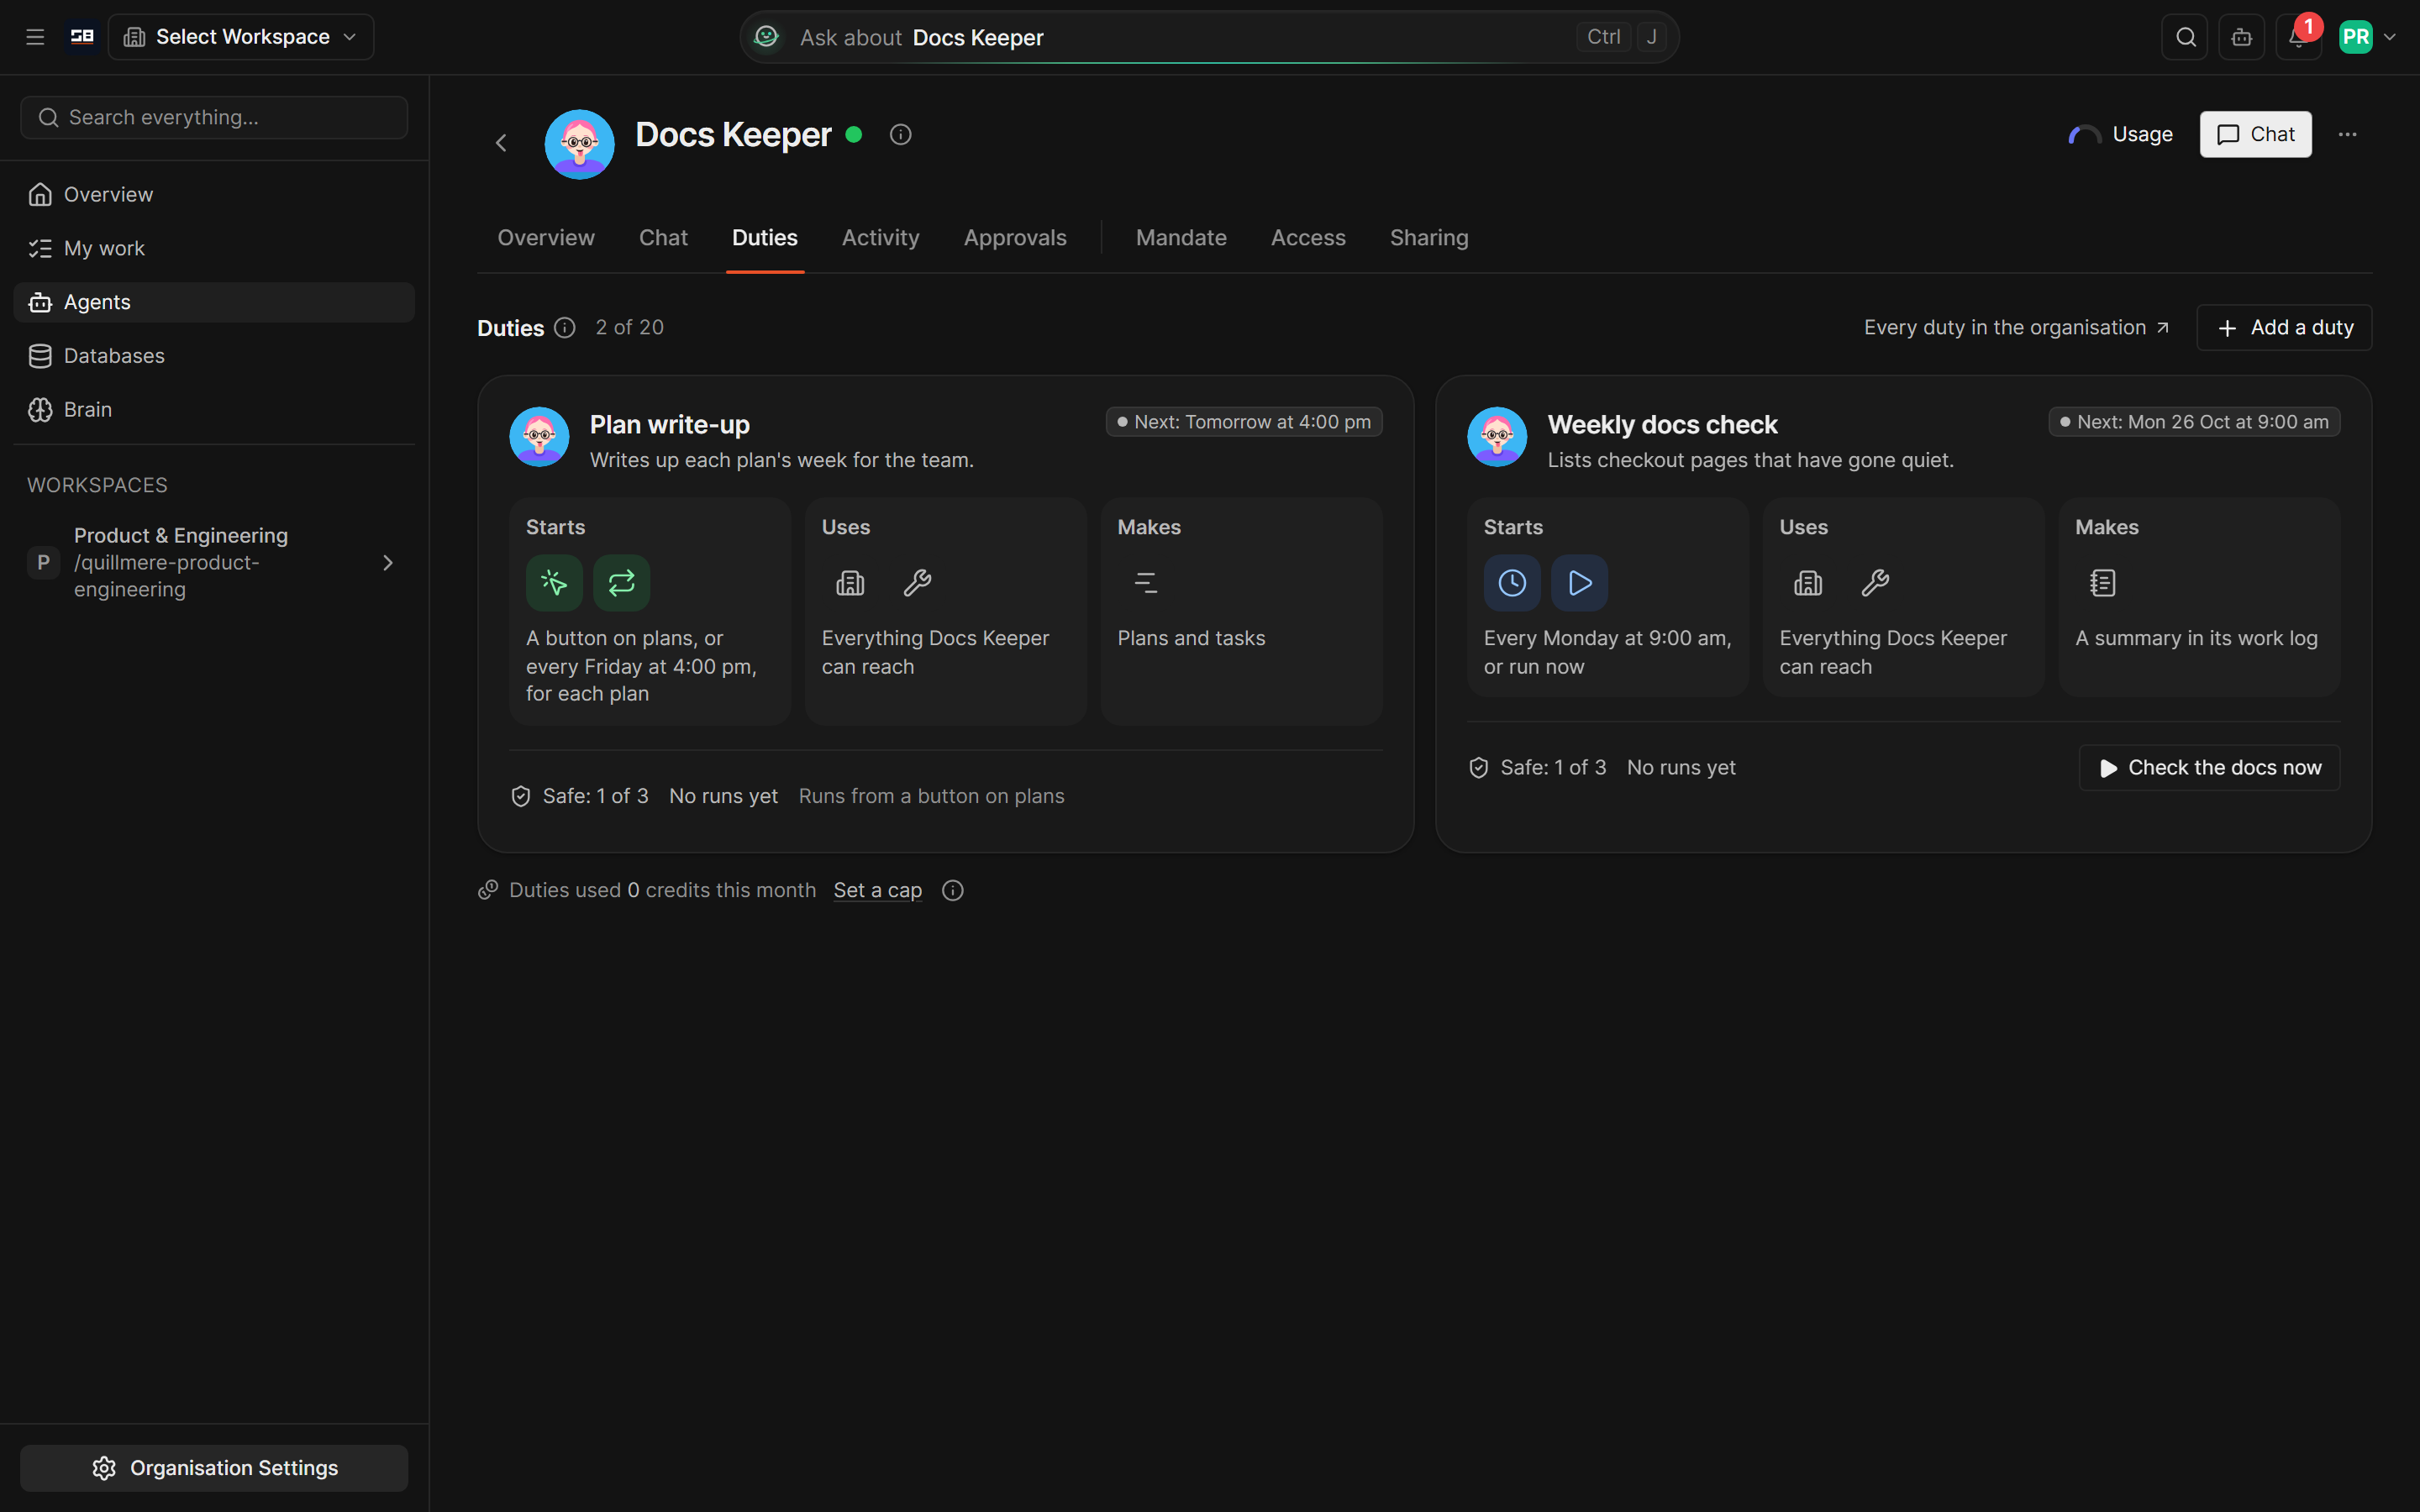Click the Add a duty button
Image resolution: width=2420 pixels, height=1512 pixels.
2284,328
